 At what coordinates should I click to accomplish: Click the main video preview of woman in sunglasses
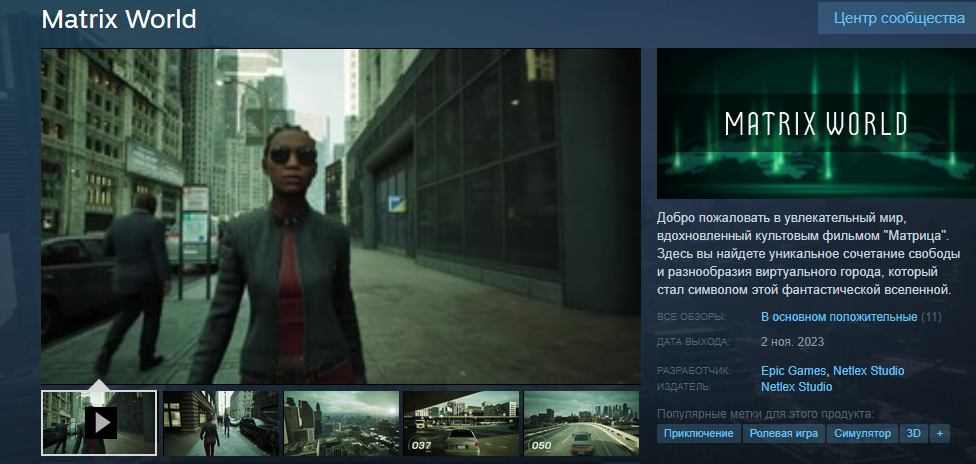(x=340, y=216)
